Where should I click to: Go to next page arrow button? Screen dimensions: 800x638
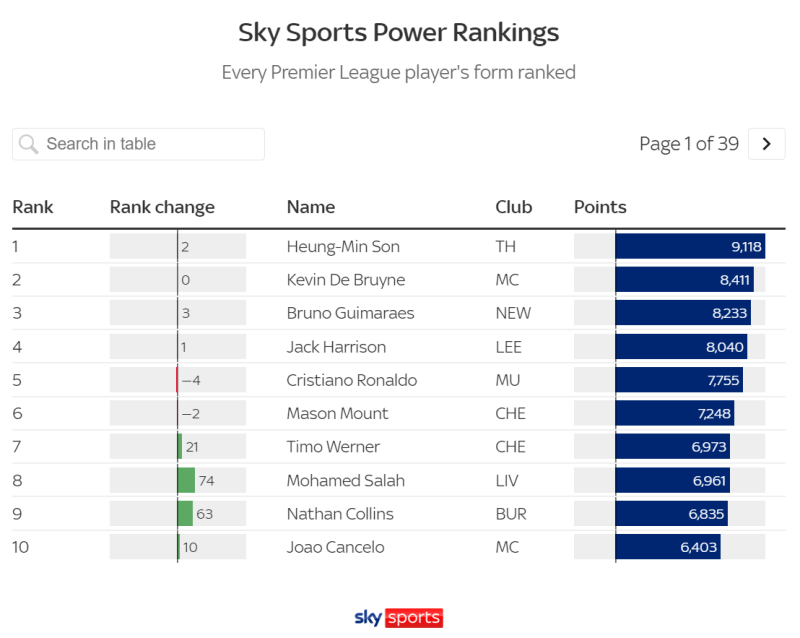pyautogui.click(x=767, y=144)
